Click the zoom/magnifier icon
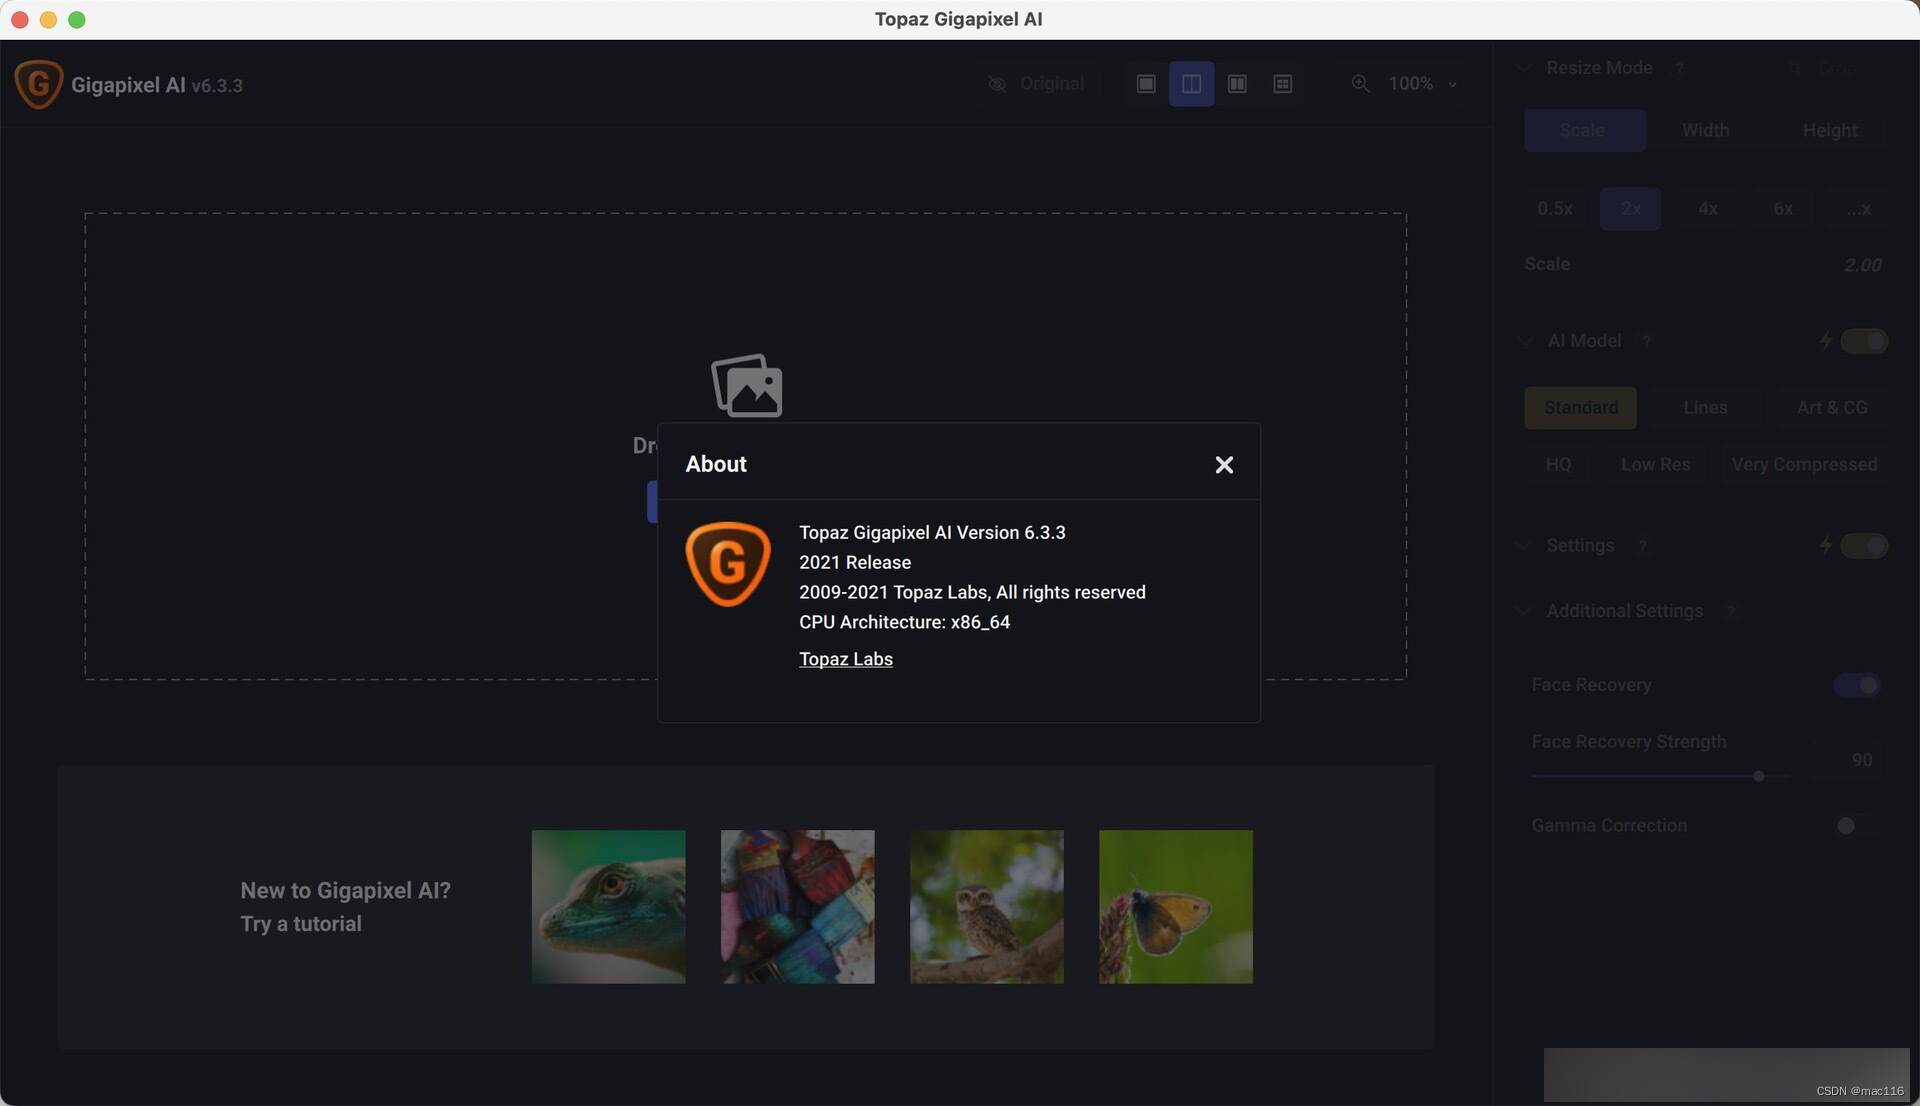The height and width of the screenshot is (1106, 1920). [x=1360, y=83]
